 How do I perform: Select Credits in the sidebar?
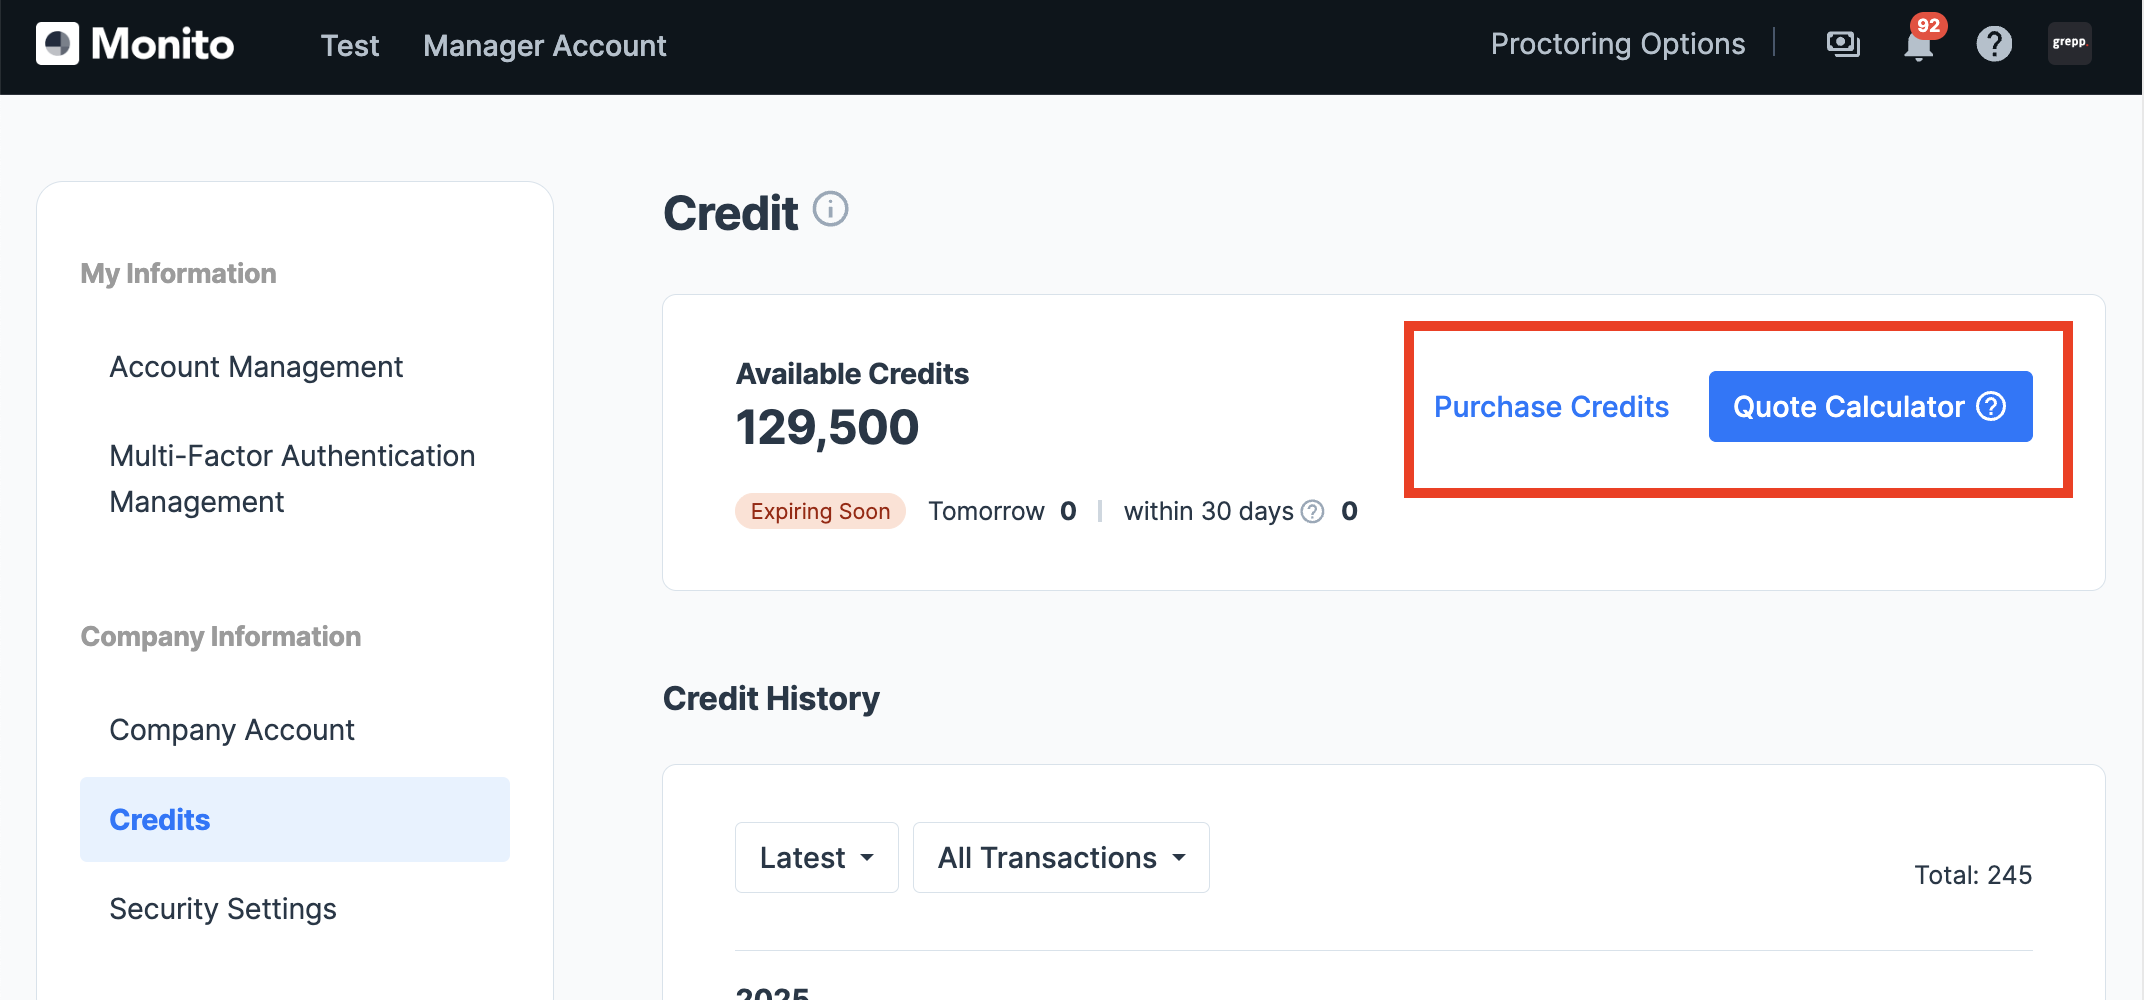pyautogui.click(x=160, y=820)
